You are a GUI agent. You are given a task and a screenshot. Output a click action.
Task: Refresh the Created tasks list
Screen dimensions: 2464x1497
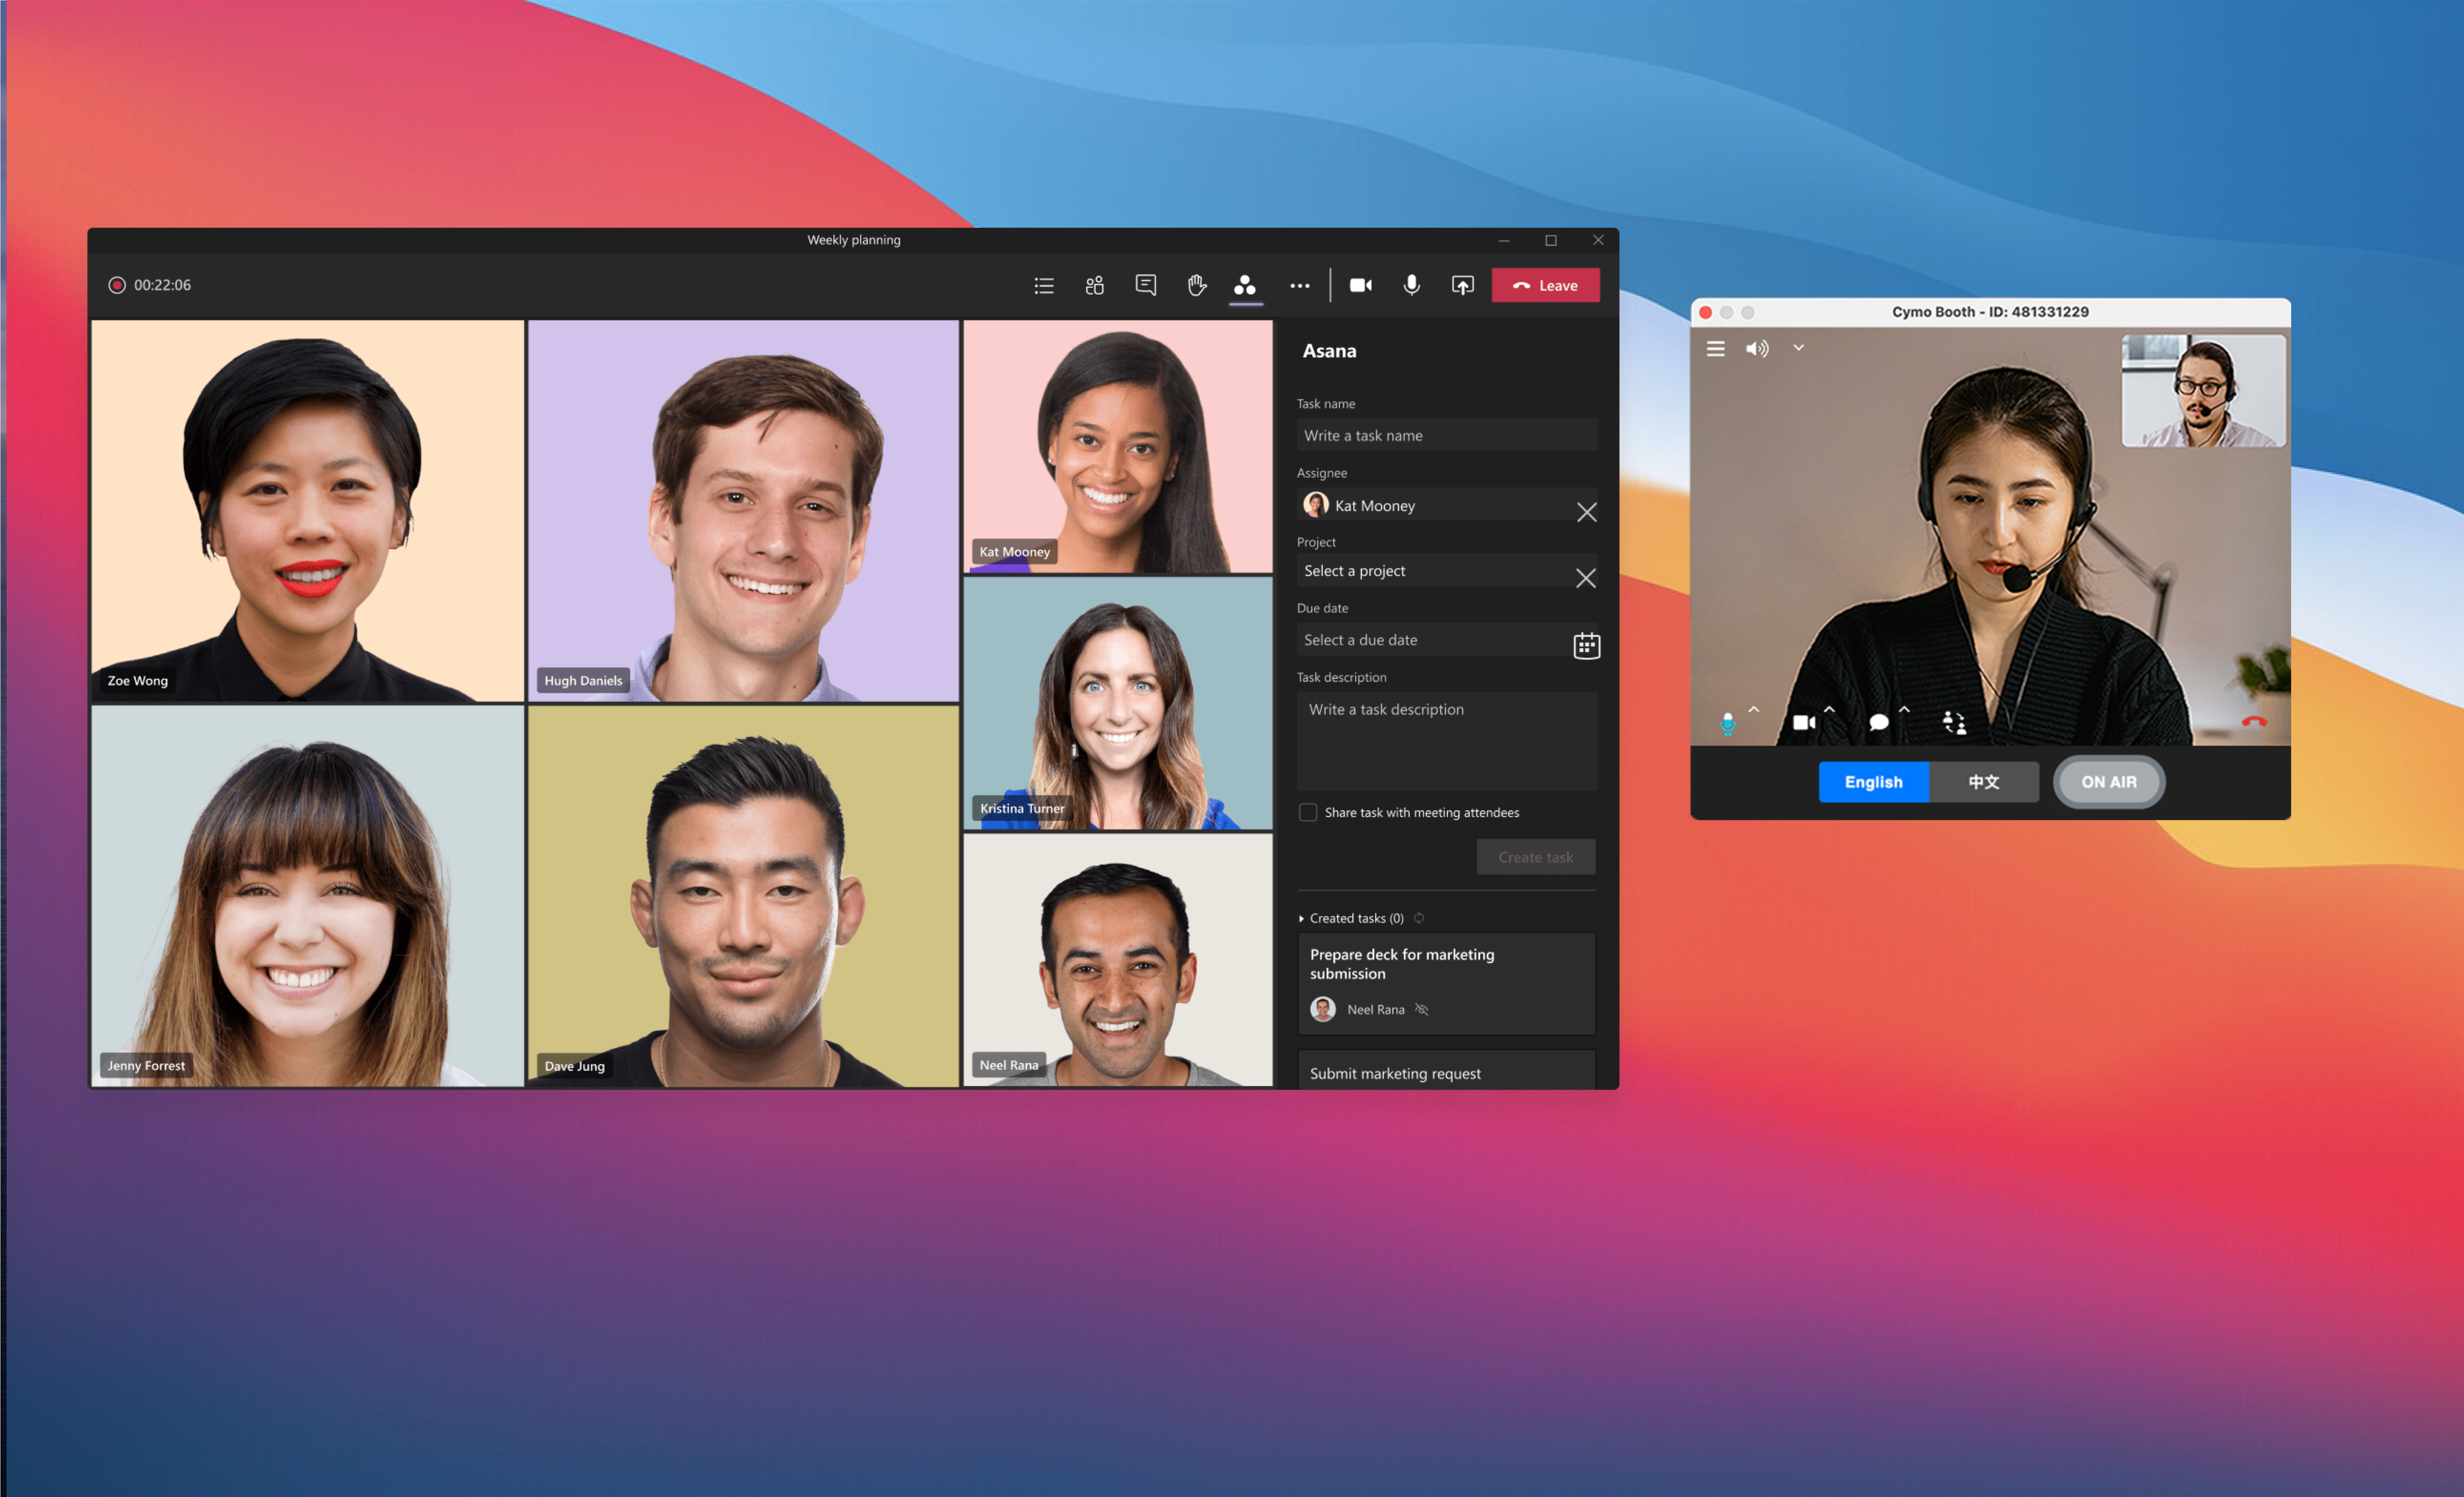[x=1419, y=918]
